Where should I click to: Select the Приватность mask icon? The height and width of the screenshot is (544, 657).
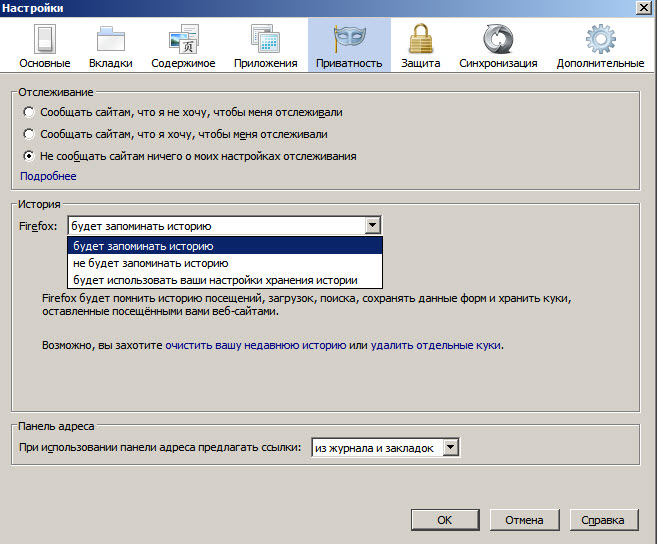[349, 40]
